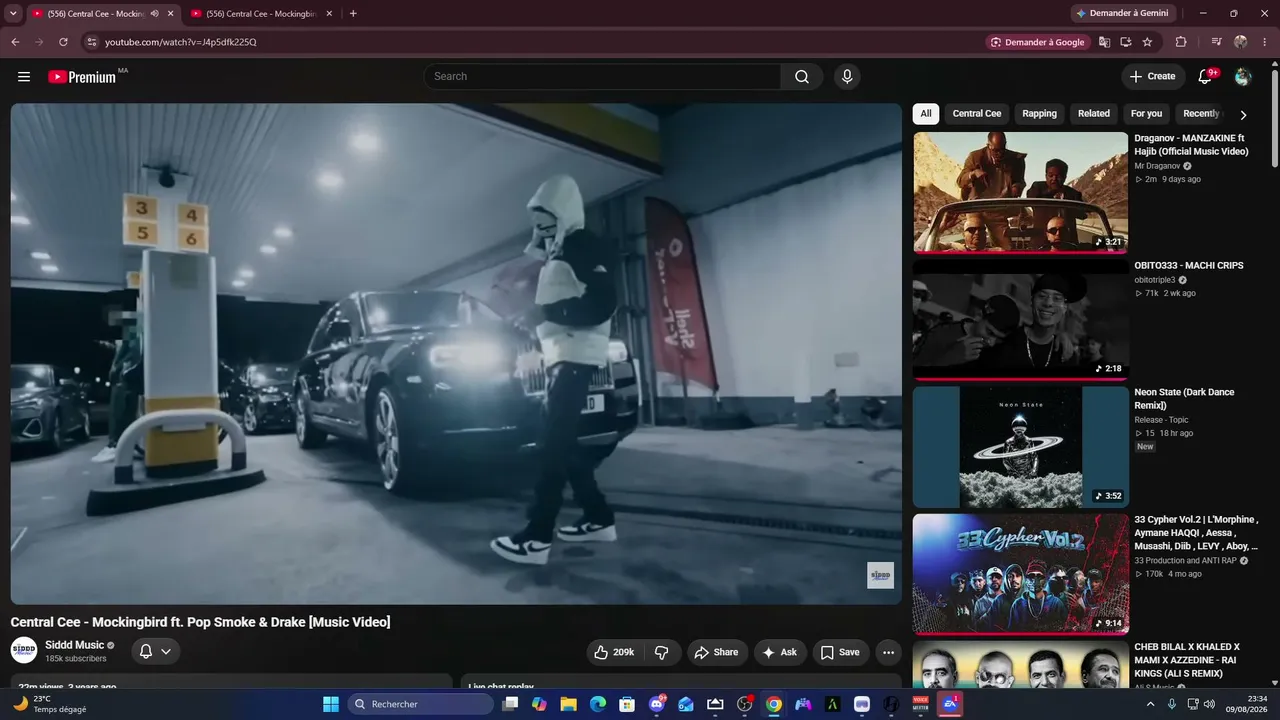Click the Siddd watermark in video corner
Viewport: 1280px width, 720px height.
tap(880, 575)
